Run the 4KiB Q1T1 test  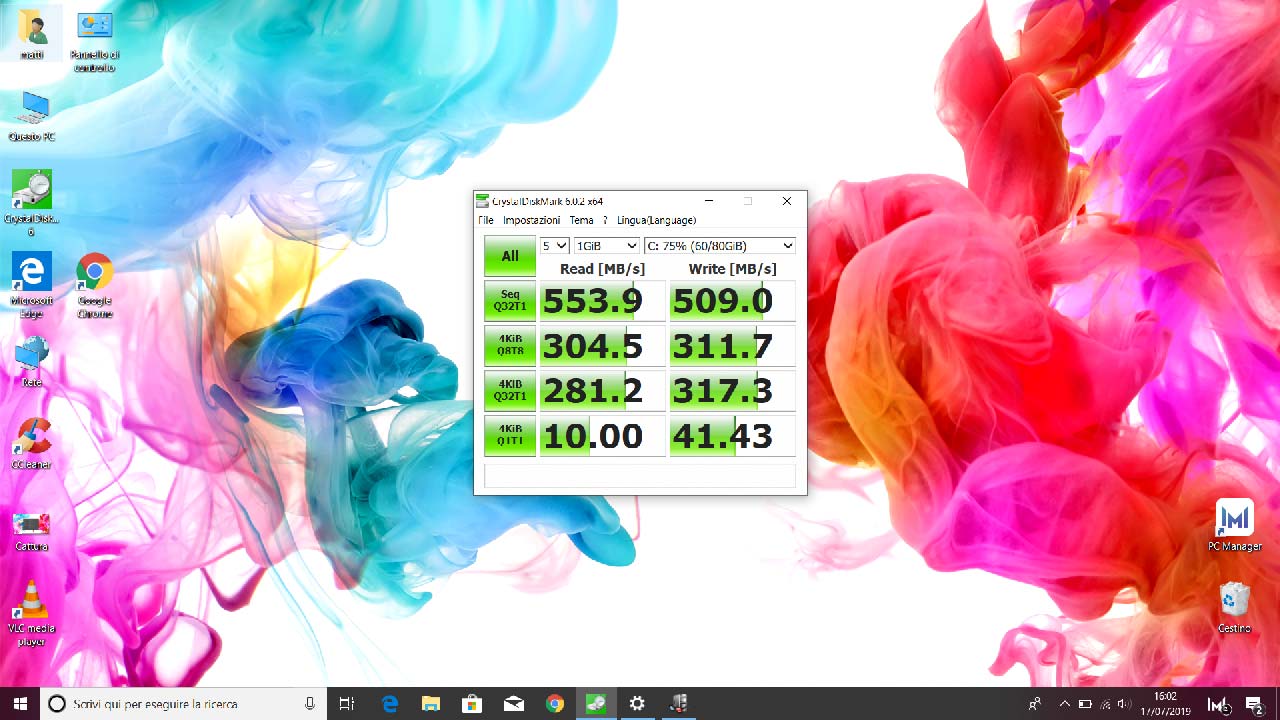coord(509,435)
